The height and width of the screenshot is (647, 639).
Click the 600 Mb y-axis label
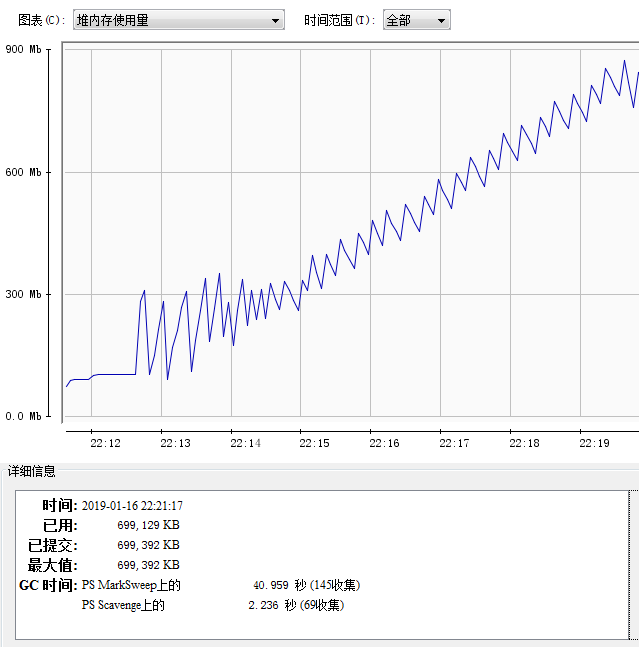pyautogui.click(x=23, y=172)
